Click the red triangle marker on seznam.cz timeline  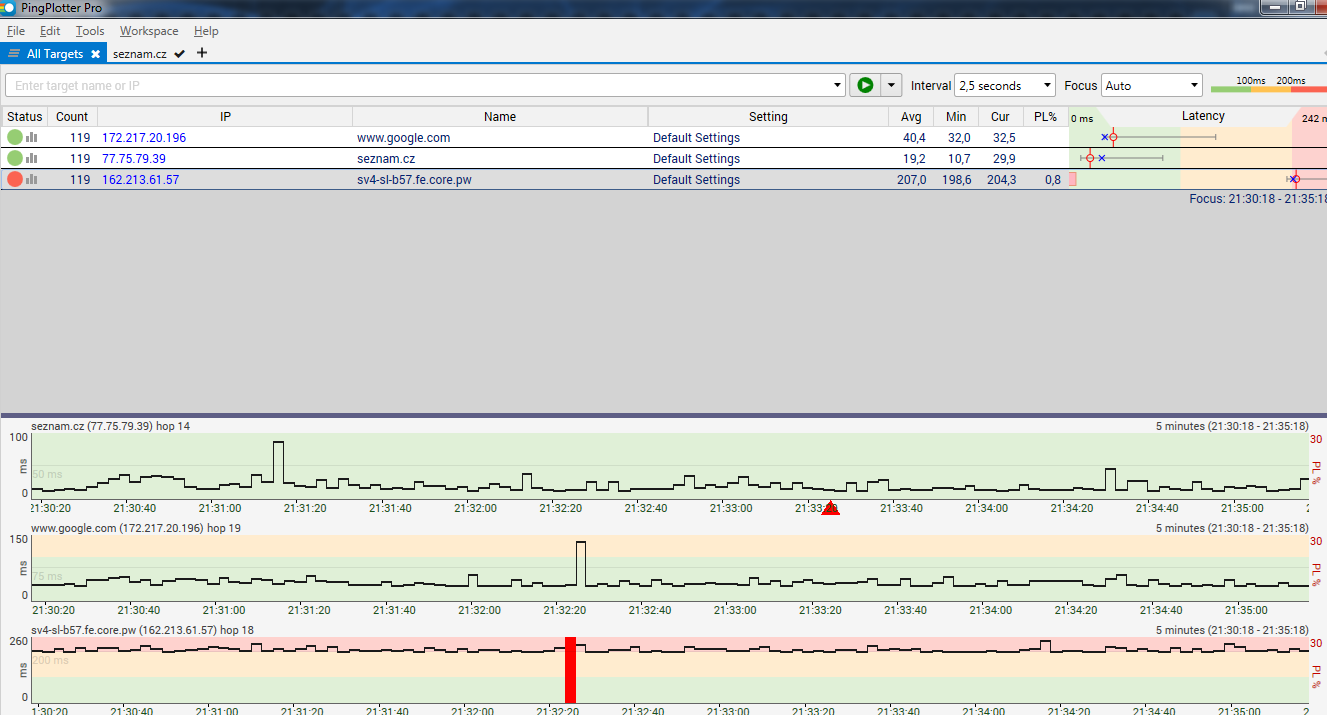click(830, 509)
